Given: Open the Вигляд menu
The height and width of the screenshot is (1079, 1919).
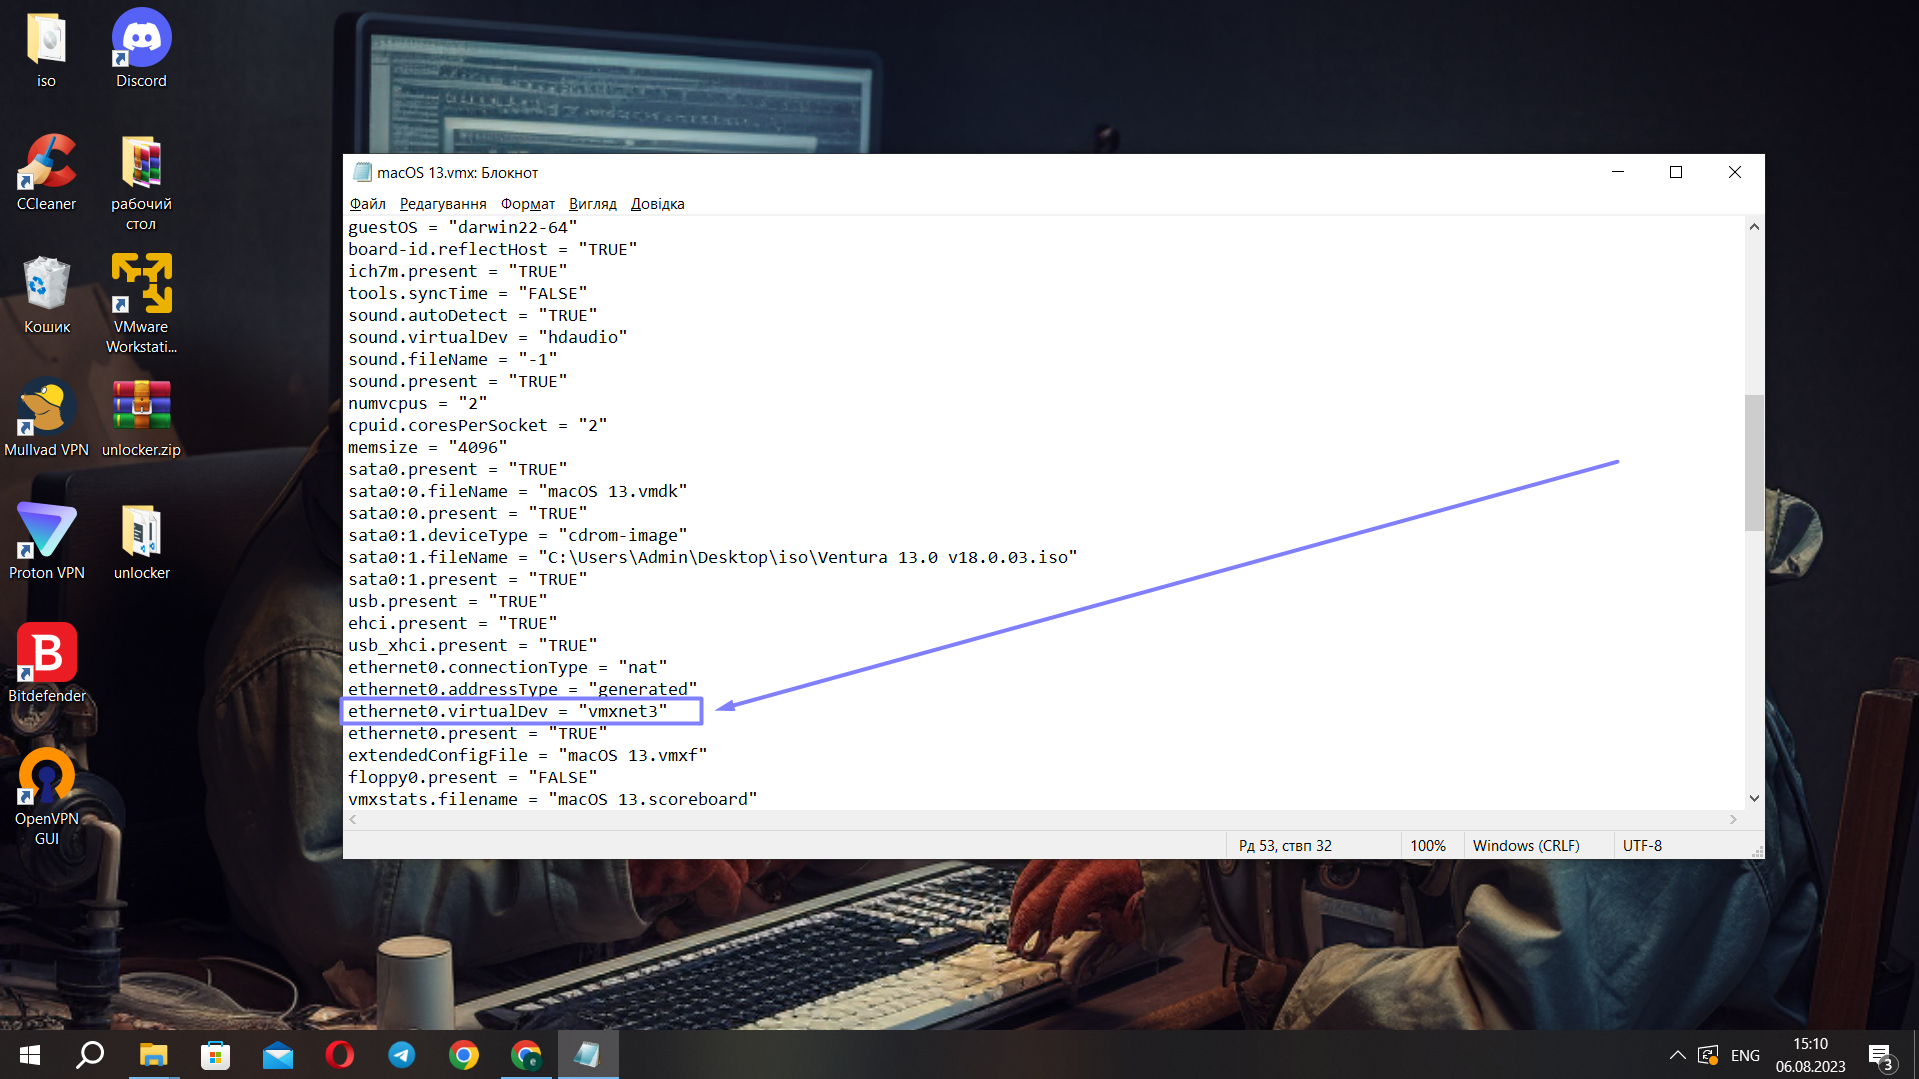Looking at the screenshot, I should (593, 204).
